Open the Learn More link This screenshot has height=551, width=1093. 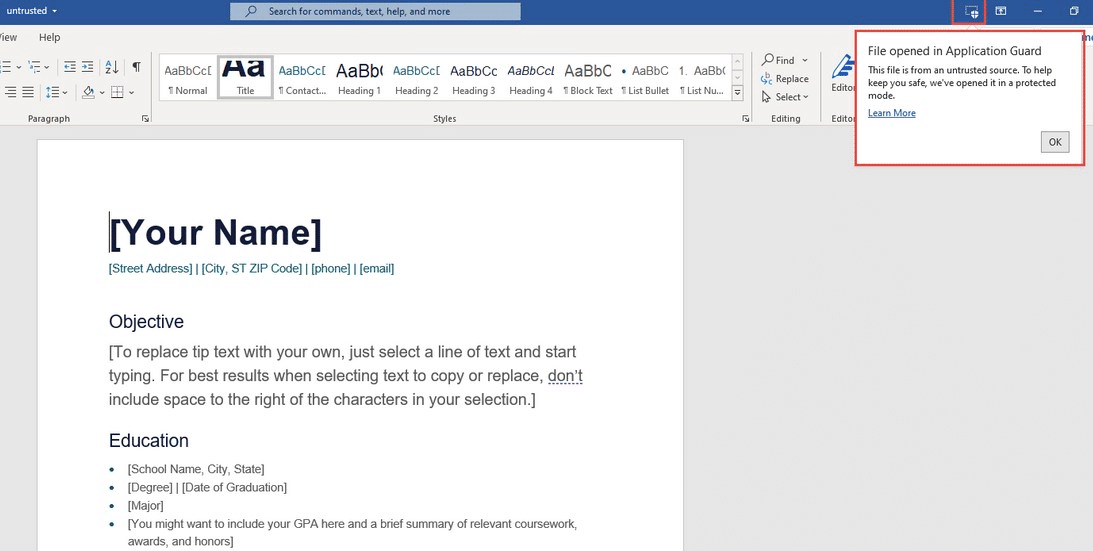tap(892, 113)
